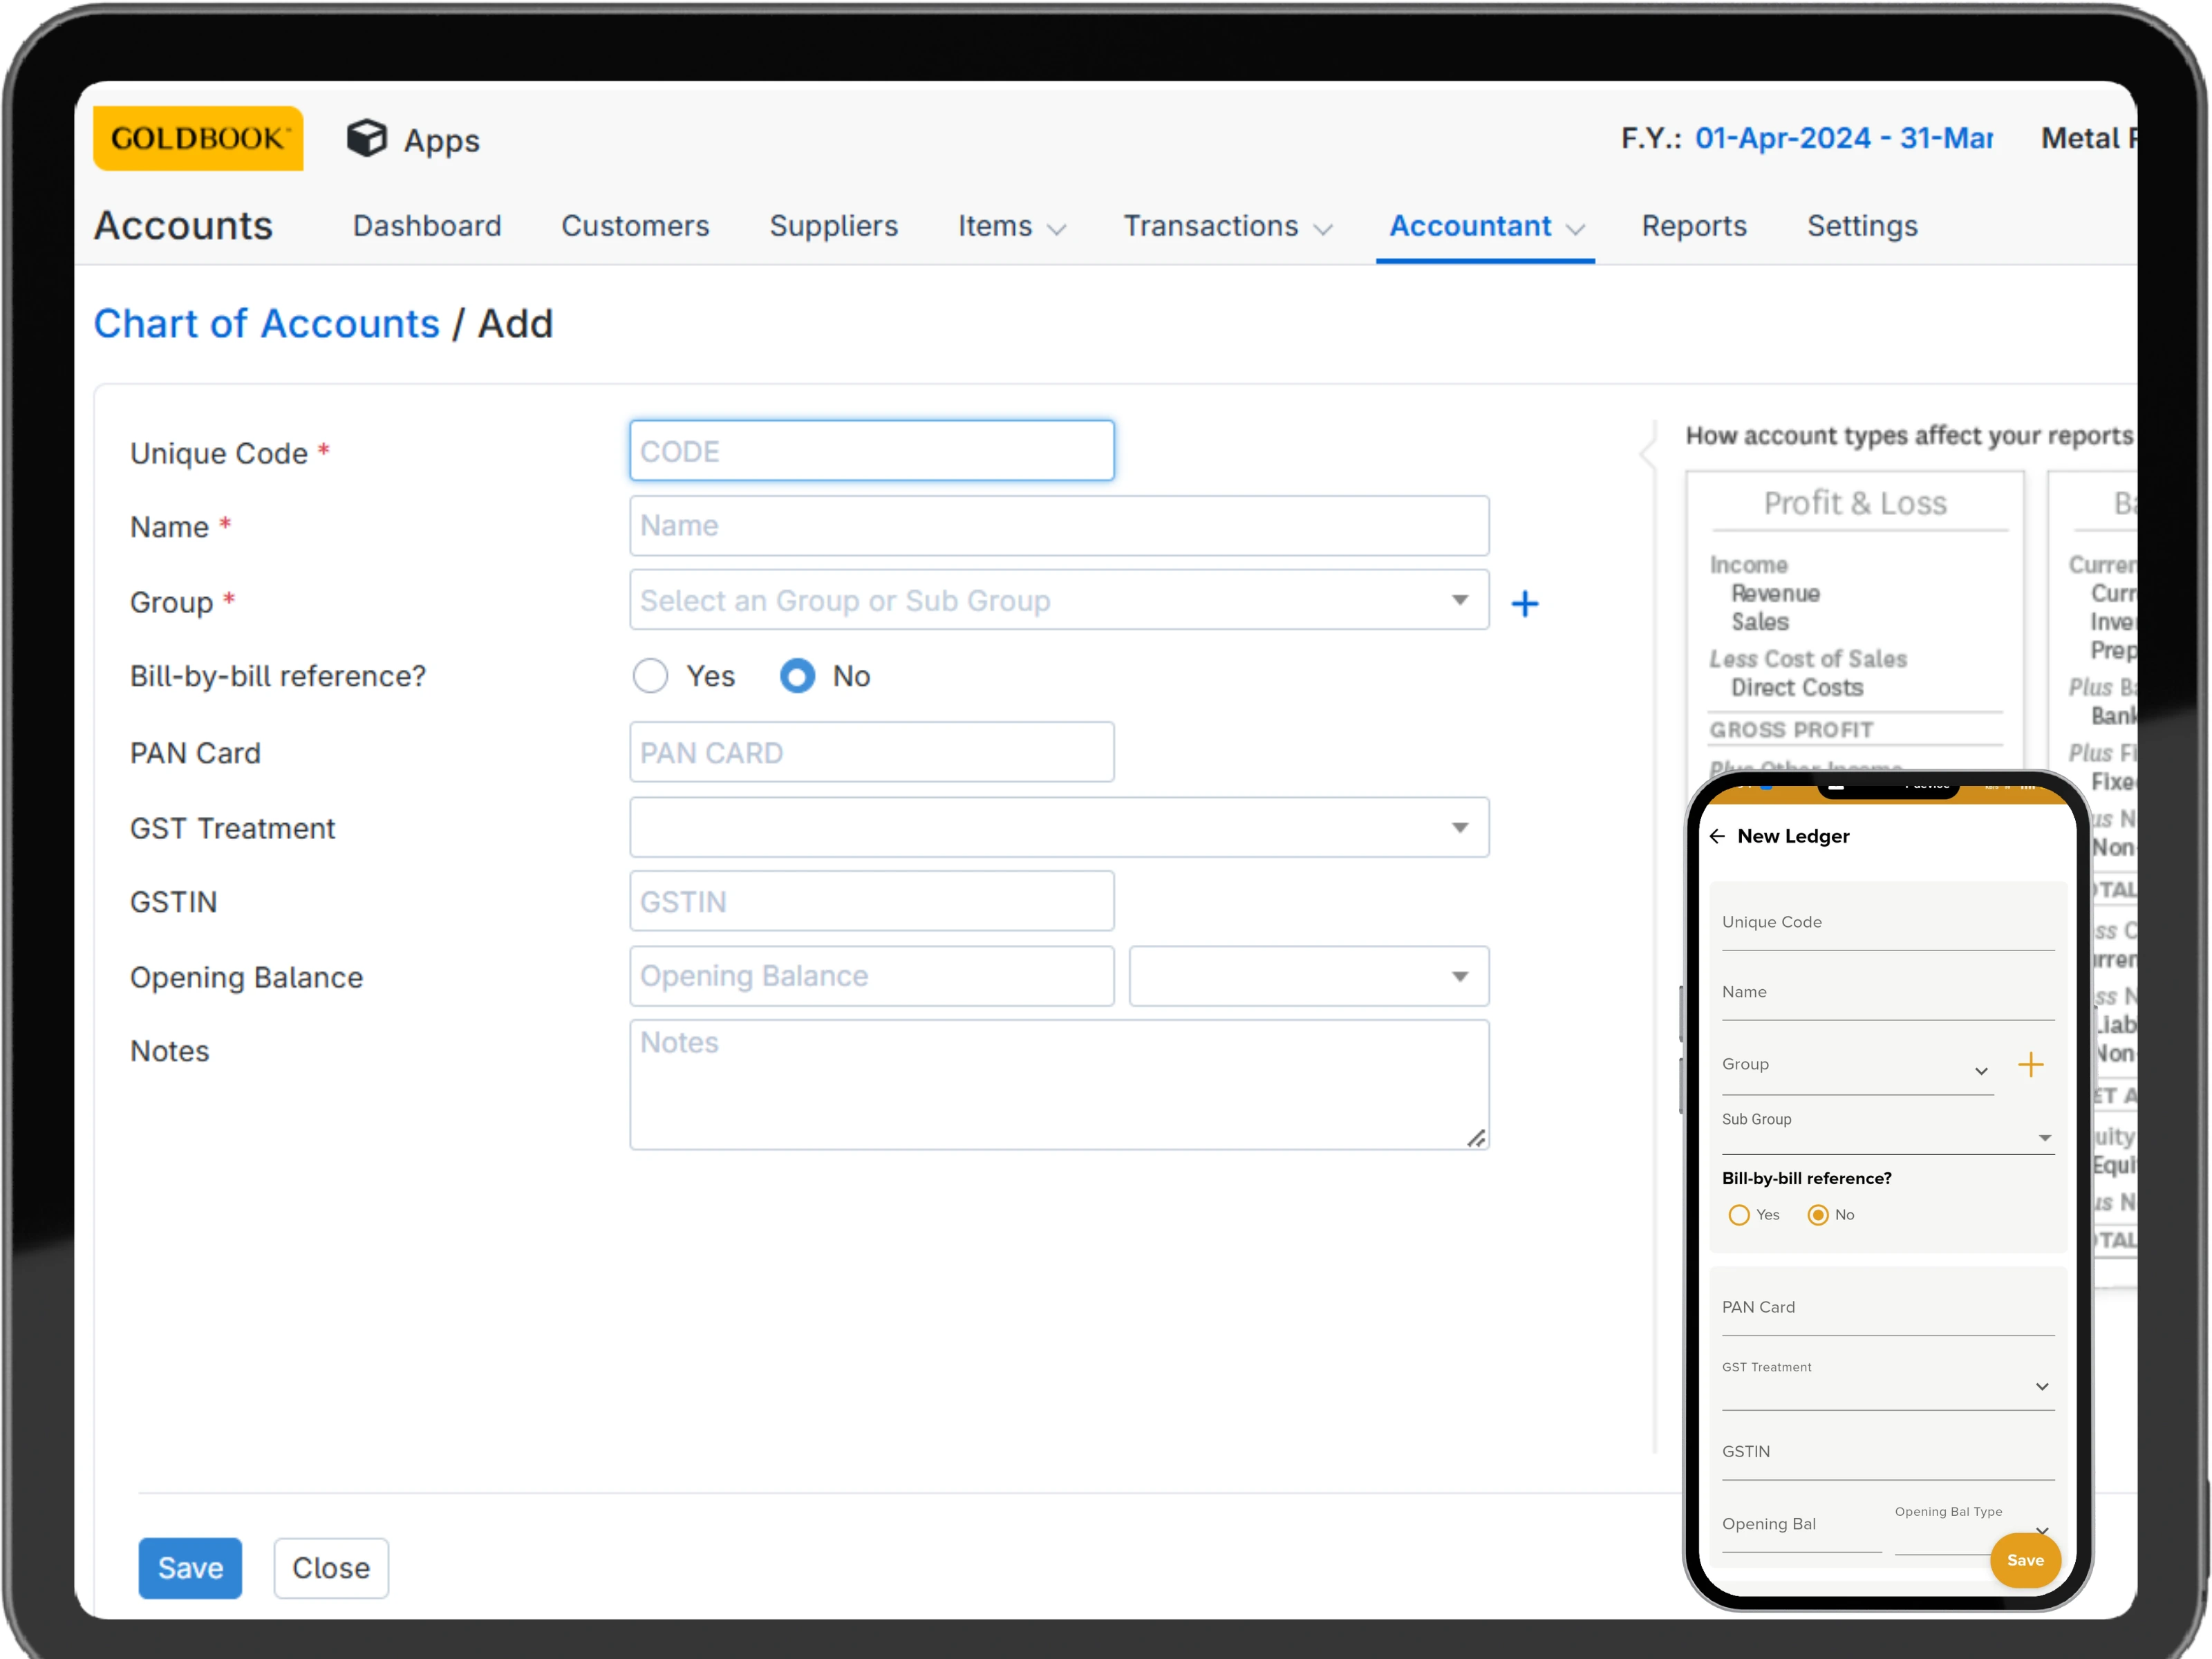Choose Yes radio in mobile New Ledger
This screenshot has height=1659, width=2212.
tap(1739, 1215)
